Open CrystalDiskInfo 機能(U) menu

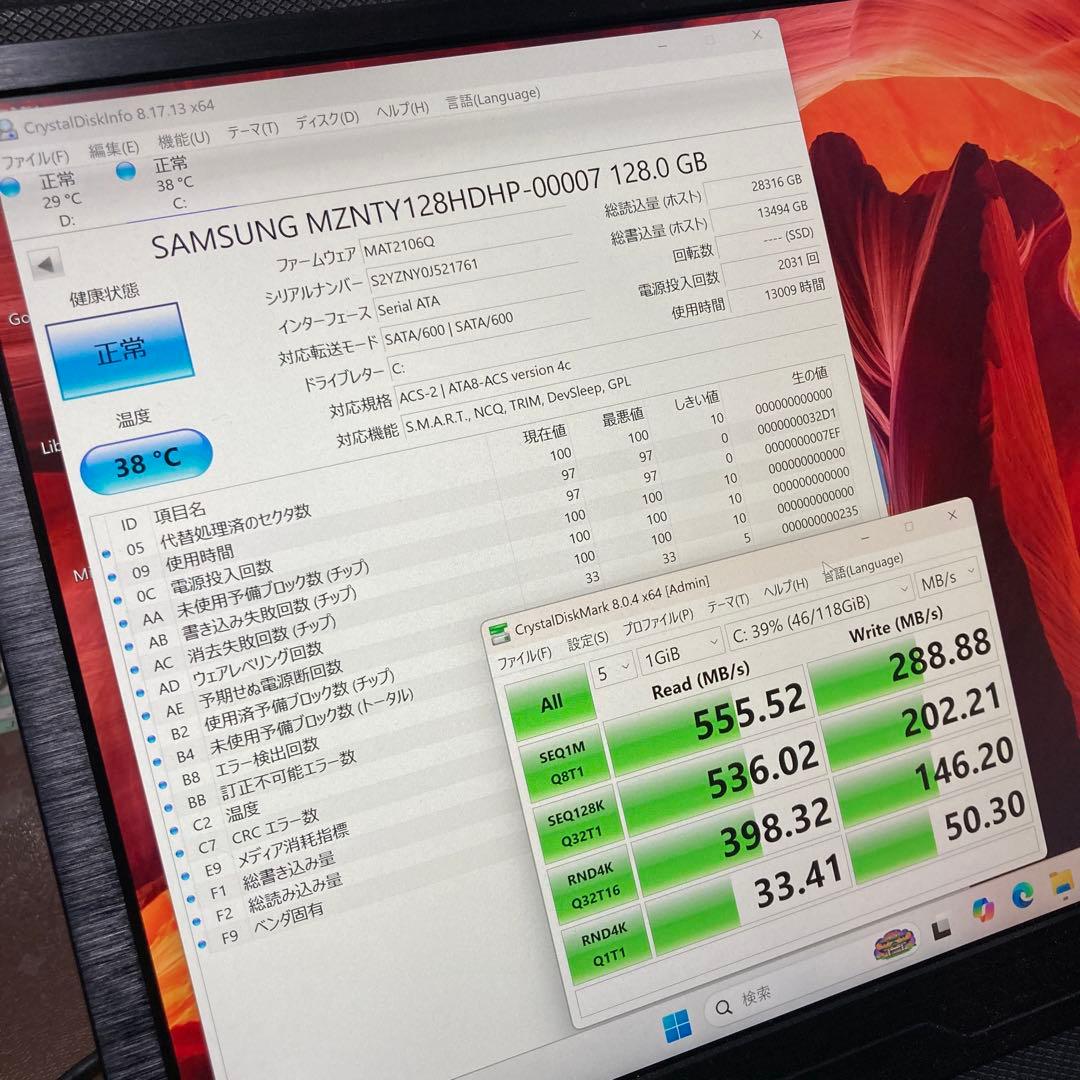pos(184,138)
